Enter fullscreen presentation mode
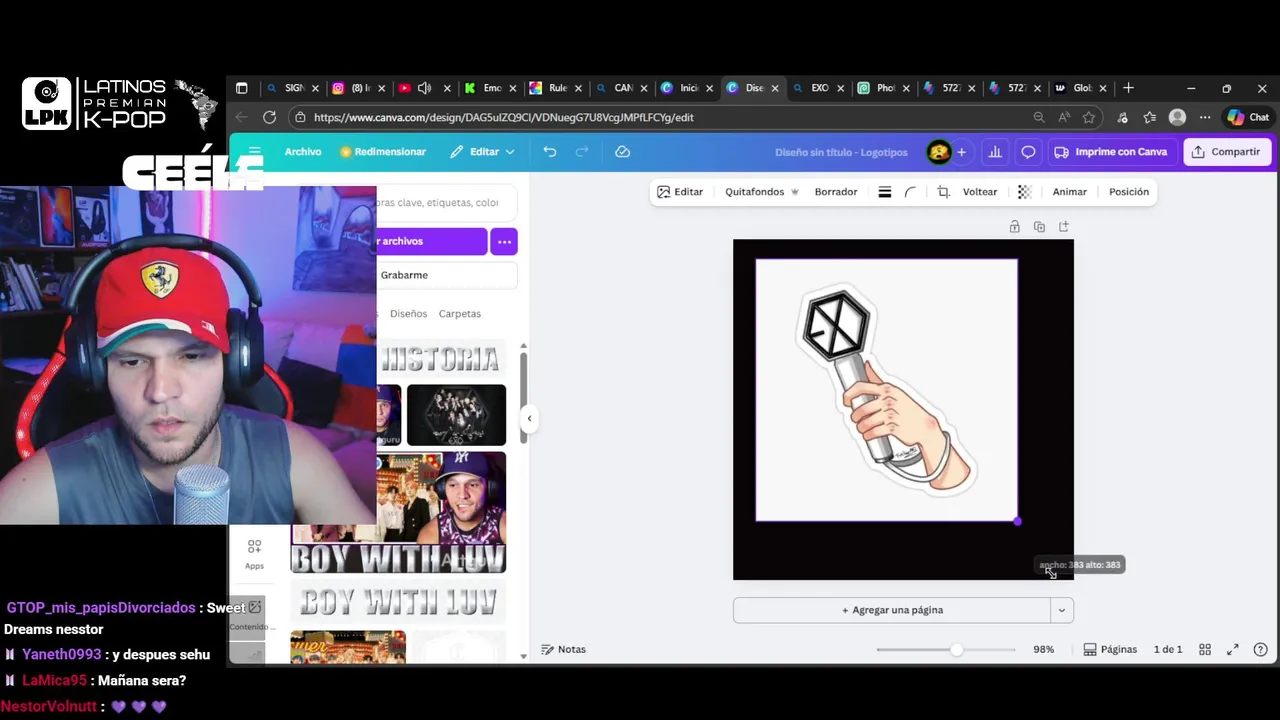Screen dimensions: 1280x720 [1233, 649]
